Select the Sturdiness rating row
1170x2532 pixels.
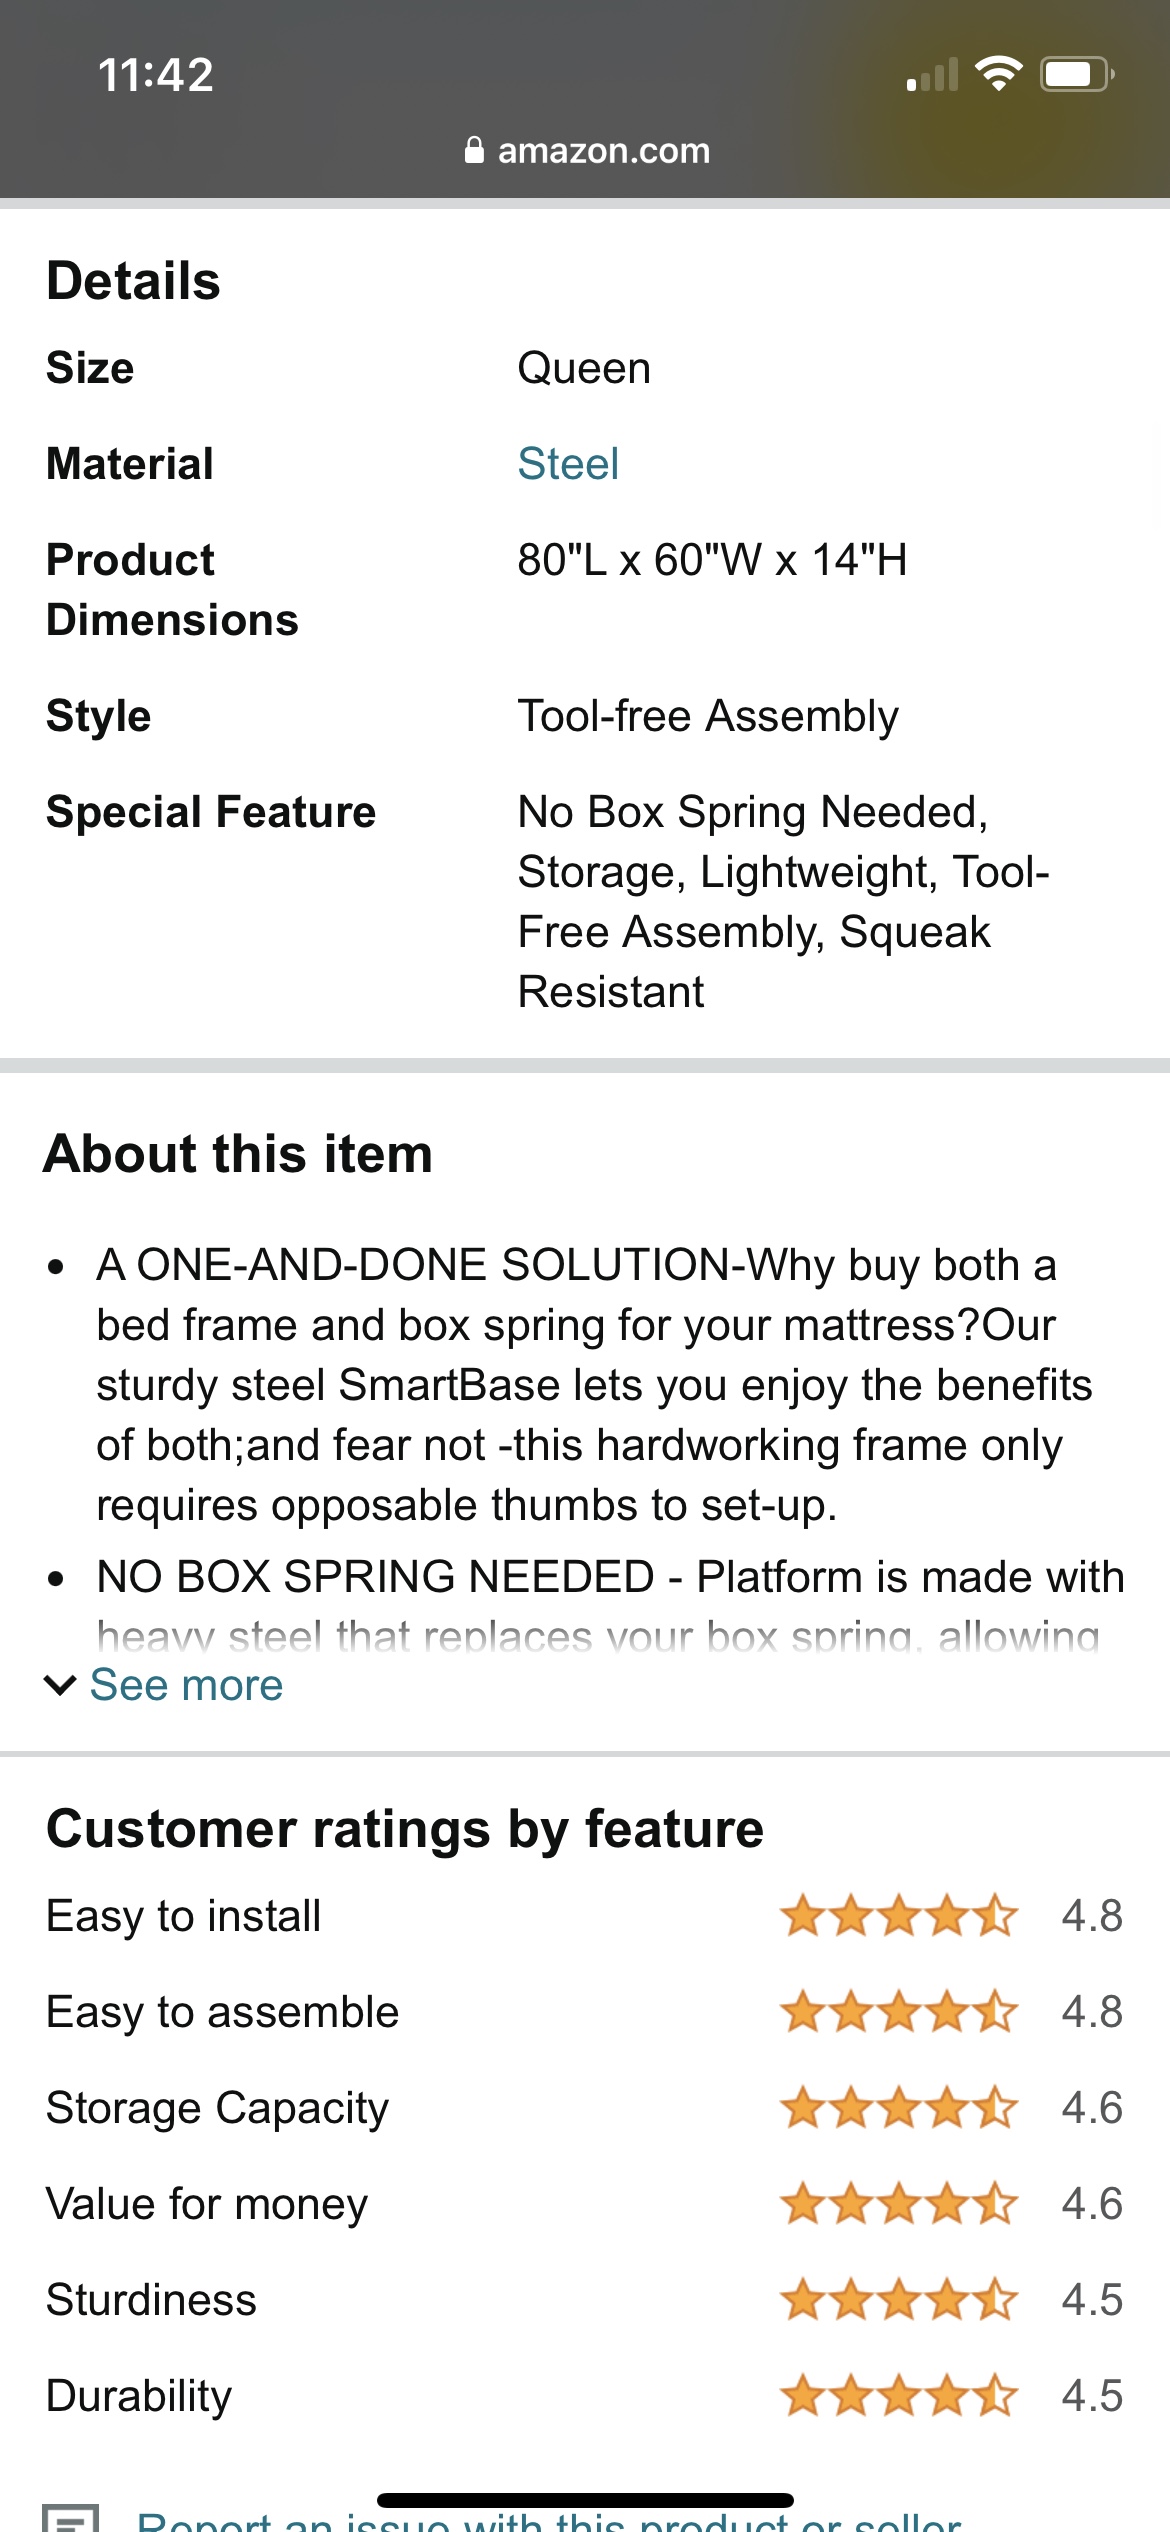tap(585, 2300)
